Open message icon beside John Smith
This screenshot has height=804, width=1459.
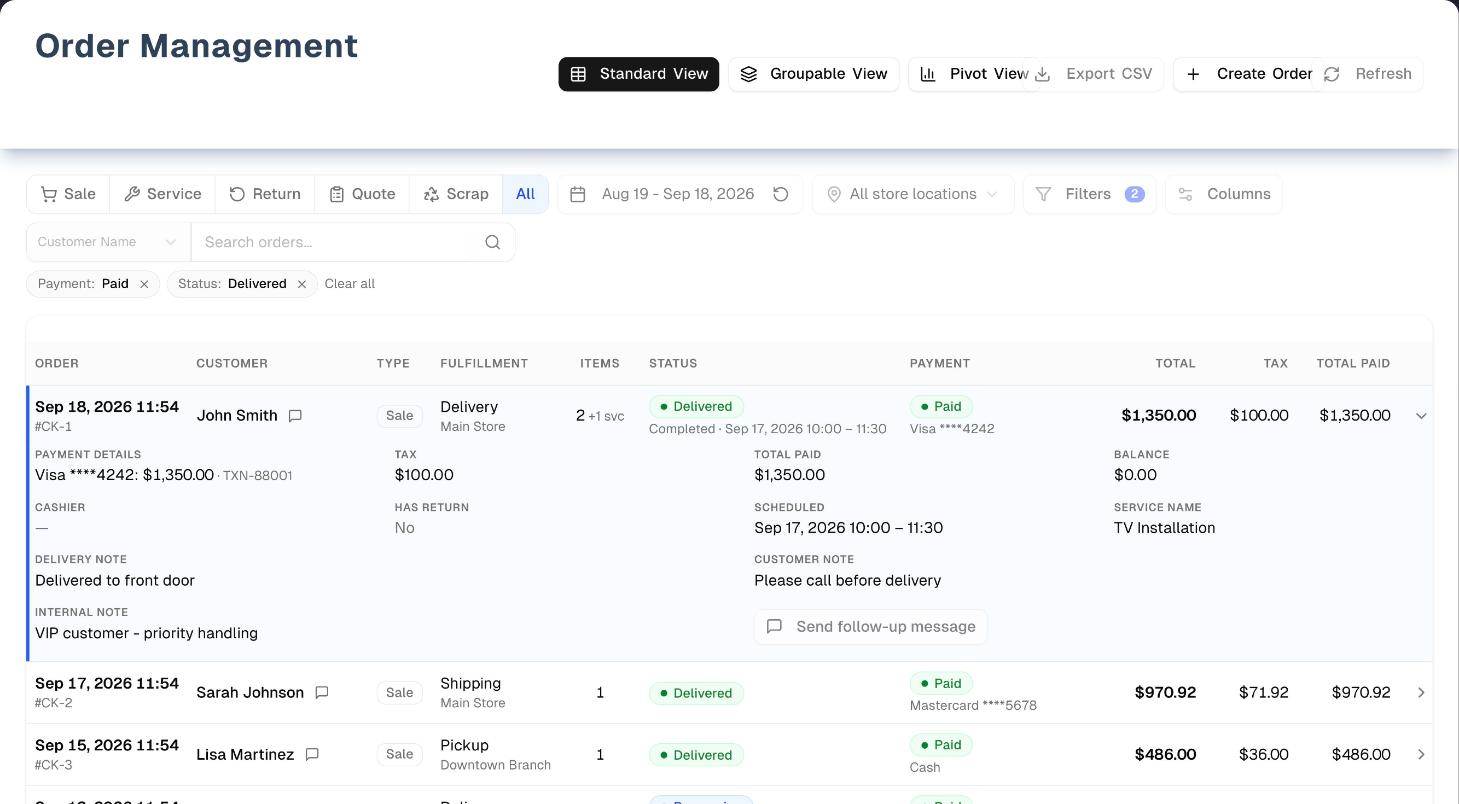click(295, 416)
